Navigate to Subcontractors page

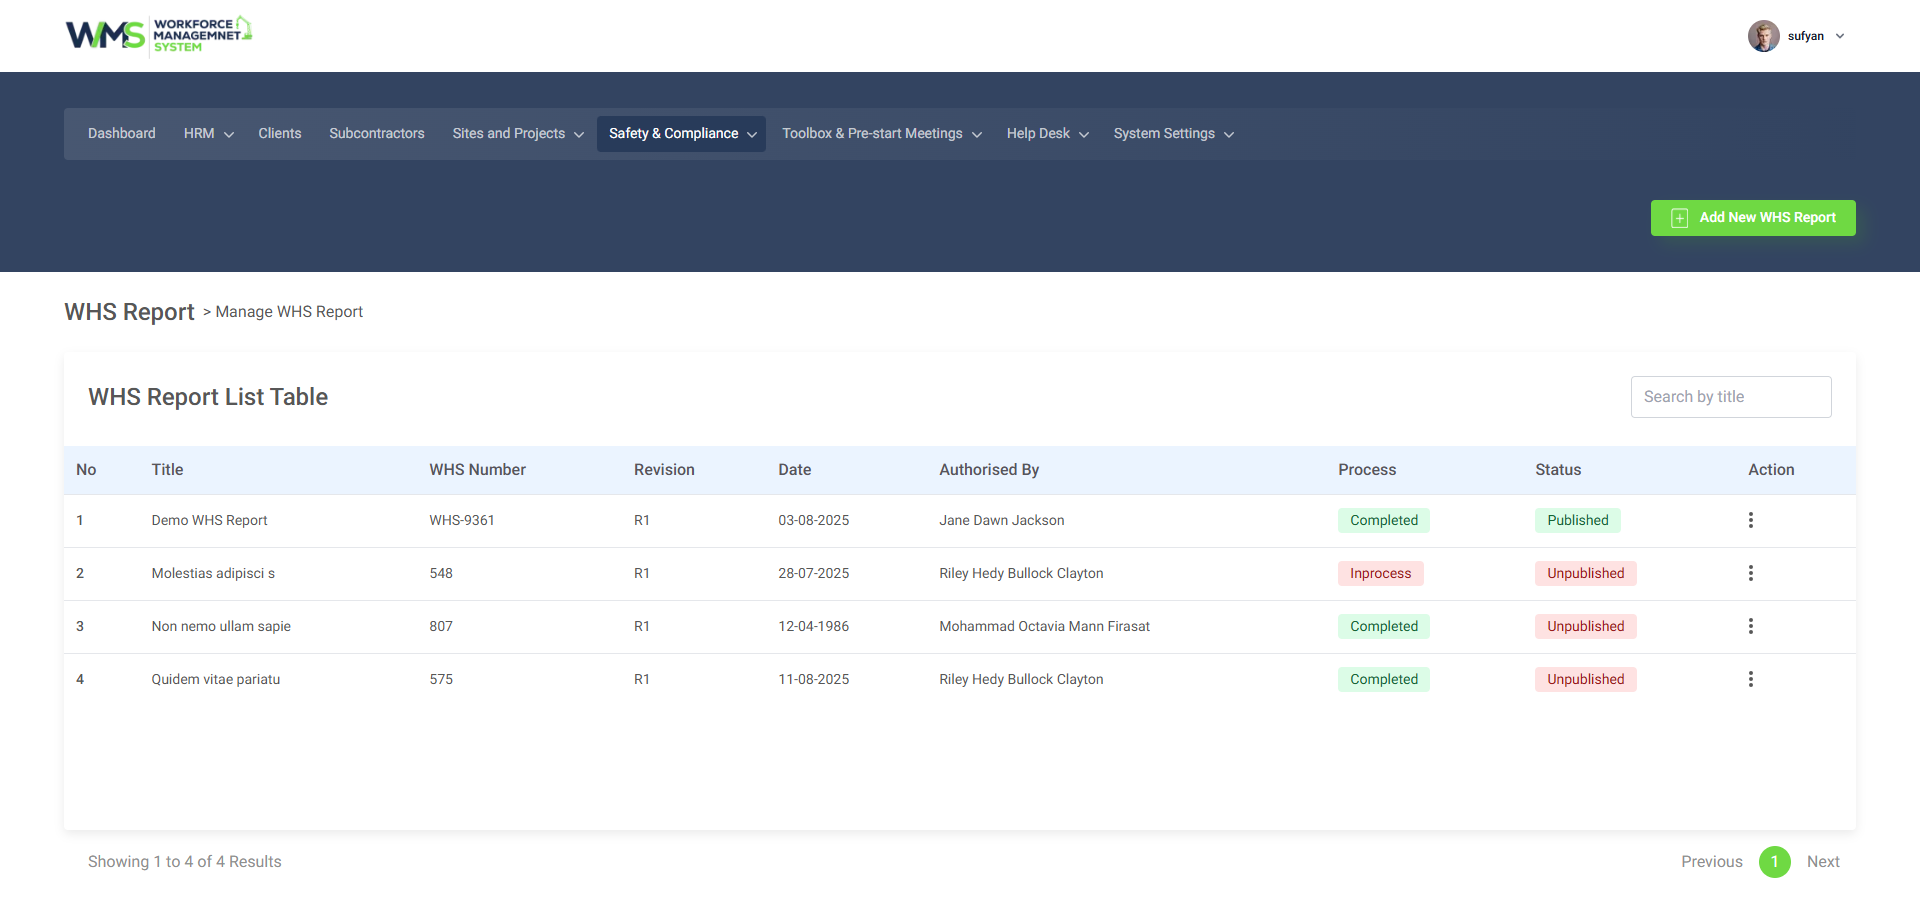pyautogui.click(x=376, y=134)
